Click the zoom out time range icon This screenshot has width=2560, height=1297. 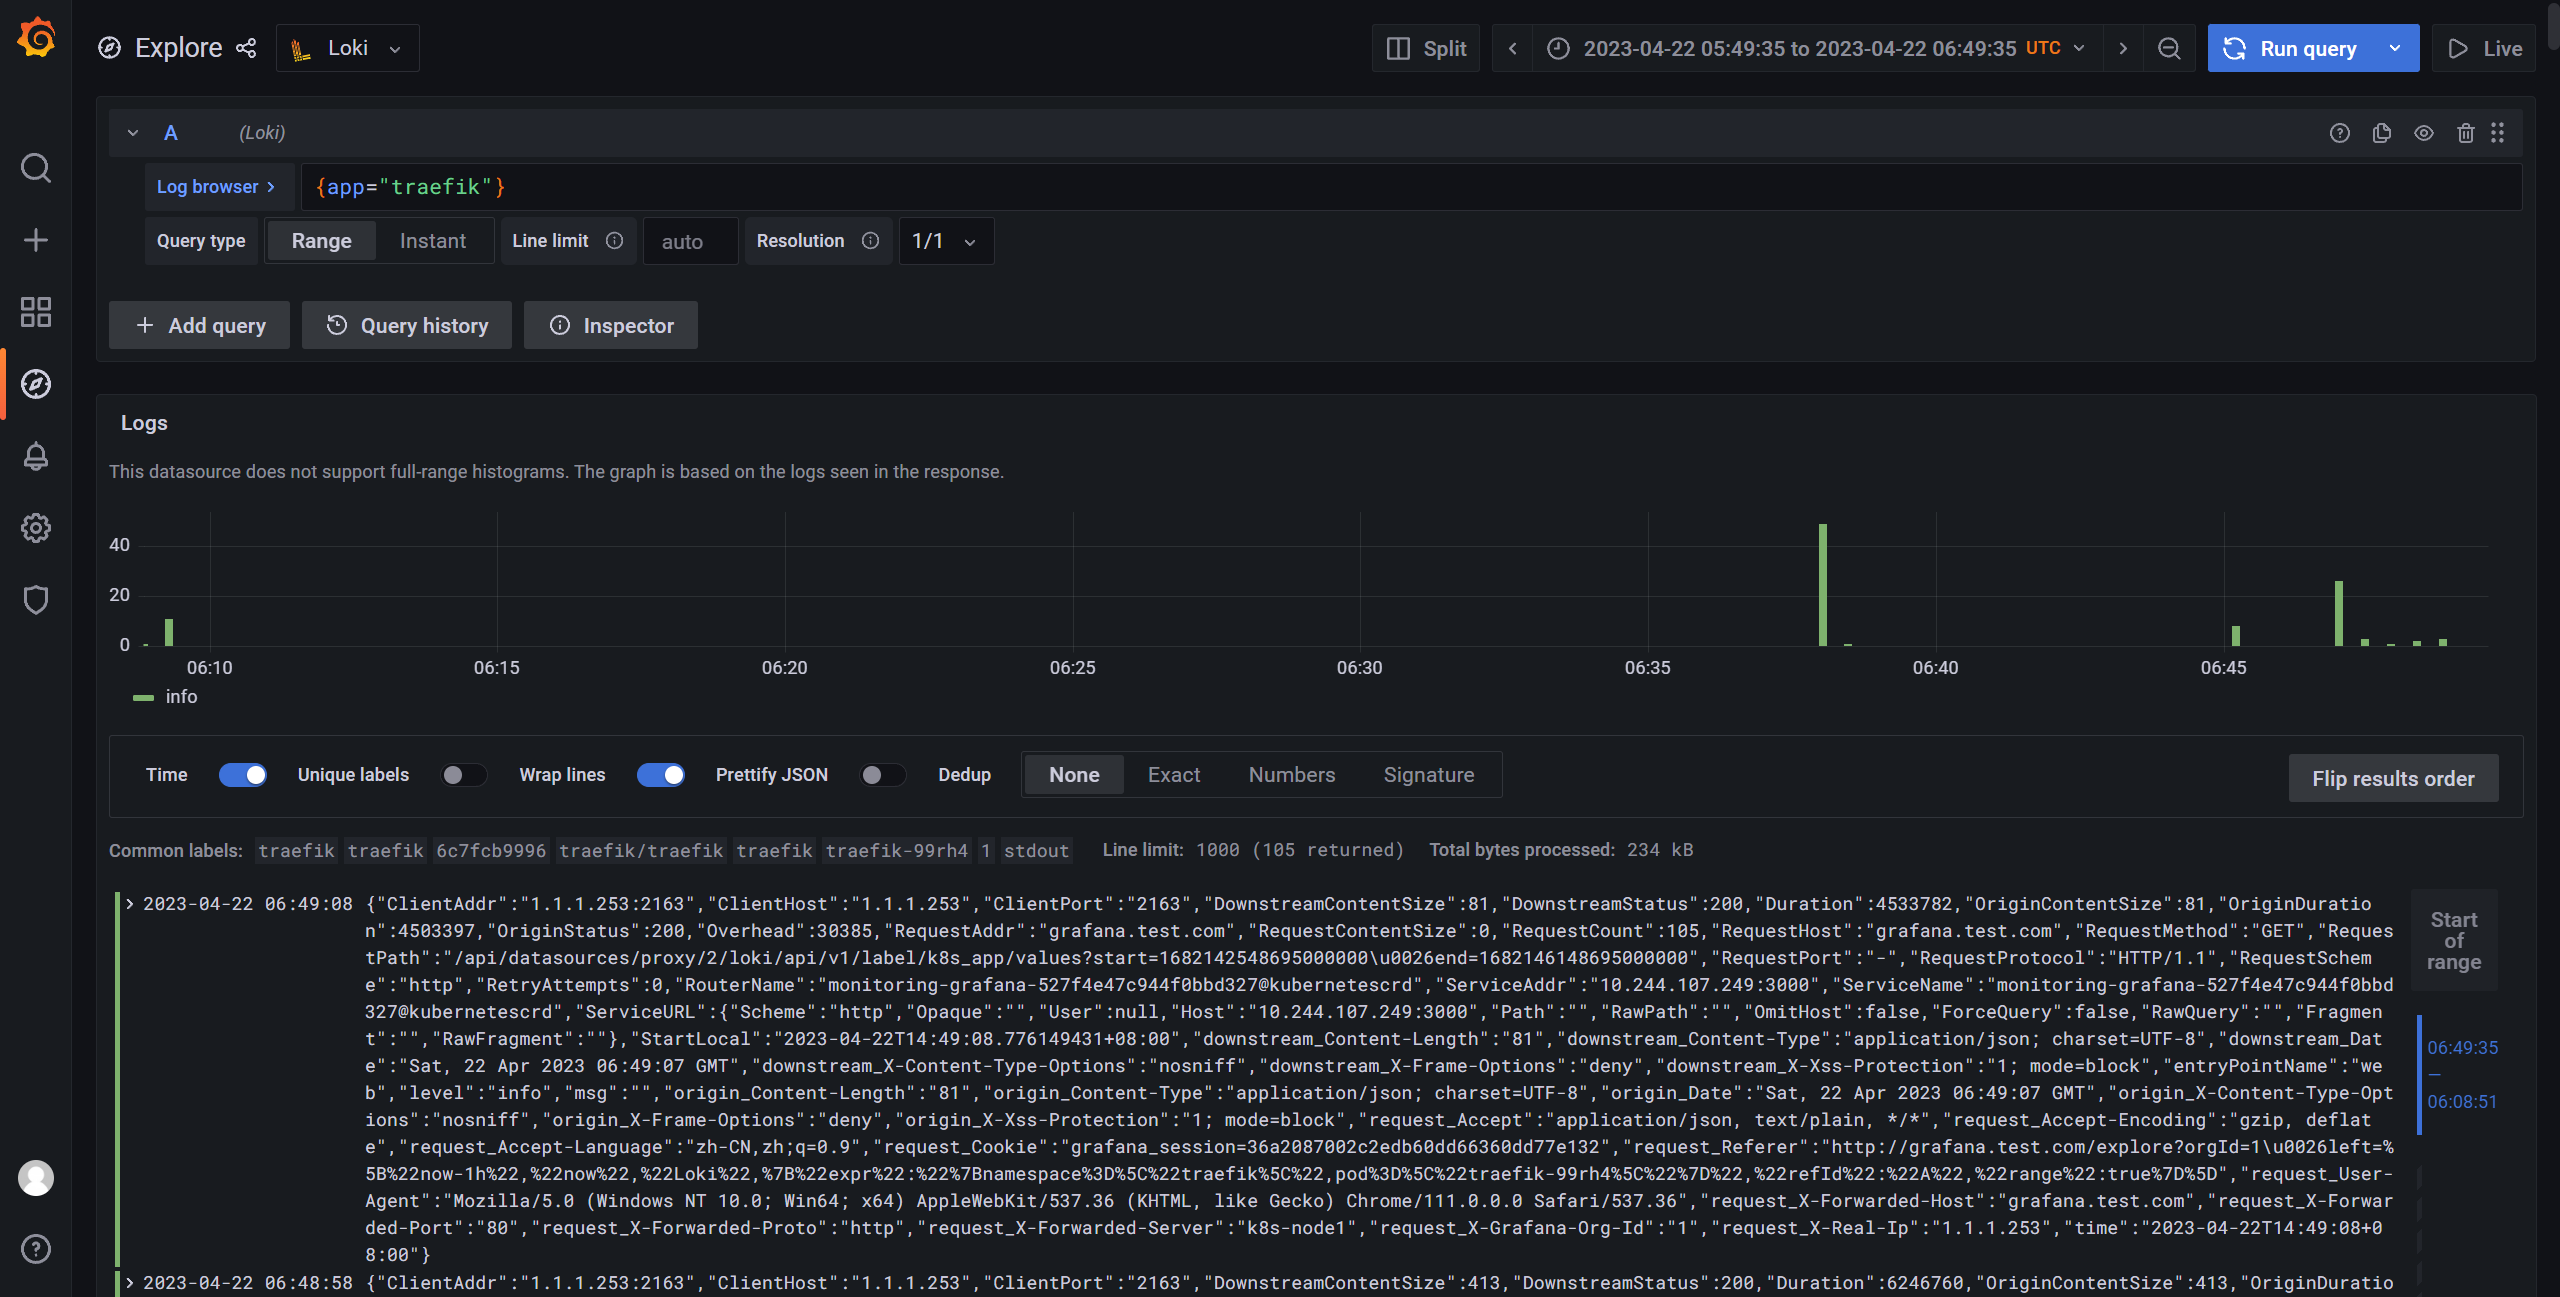(x=2168, y=48)
